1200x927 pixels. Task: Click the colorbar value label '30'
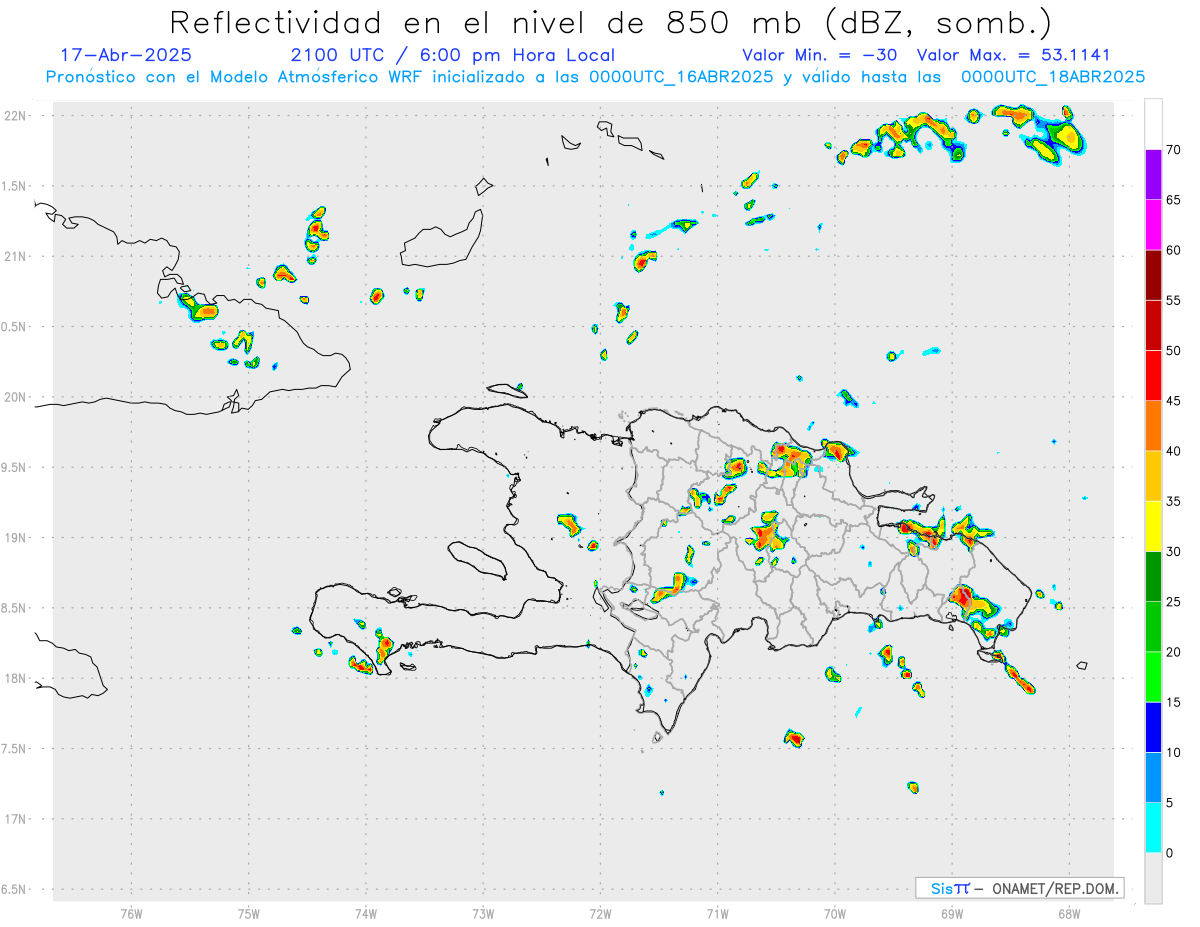[1173, 552]
